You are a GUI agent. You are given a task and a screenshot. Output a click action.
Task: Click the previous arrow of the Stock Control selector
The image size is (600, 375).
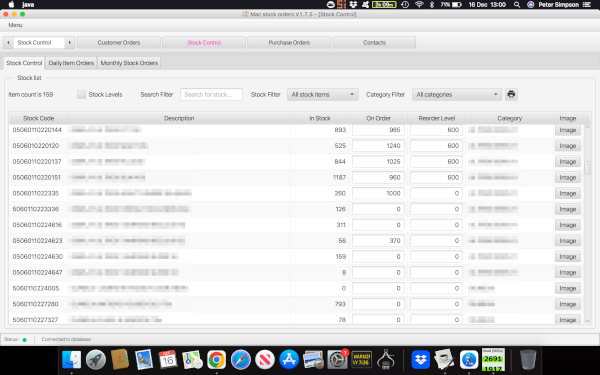pyautogui.click(x=8, y=42)
